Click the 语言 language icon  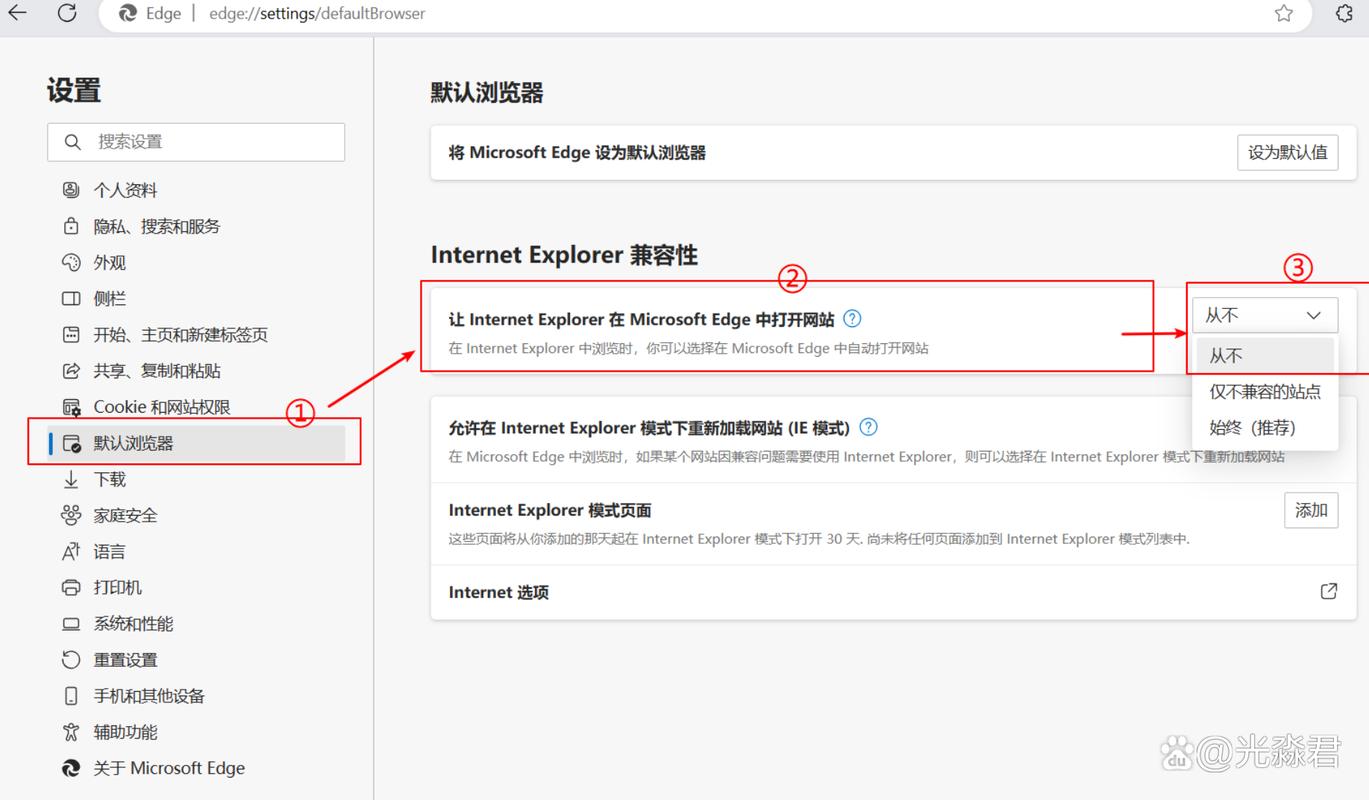pyautogui.click(x=71, y=551)
